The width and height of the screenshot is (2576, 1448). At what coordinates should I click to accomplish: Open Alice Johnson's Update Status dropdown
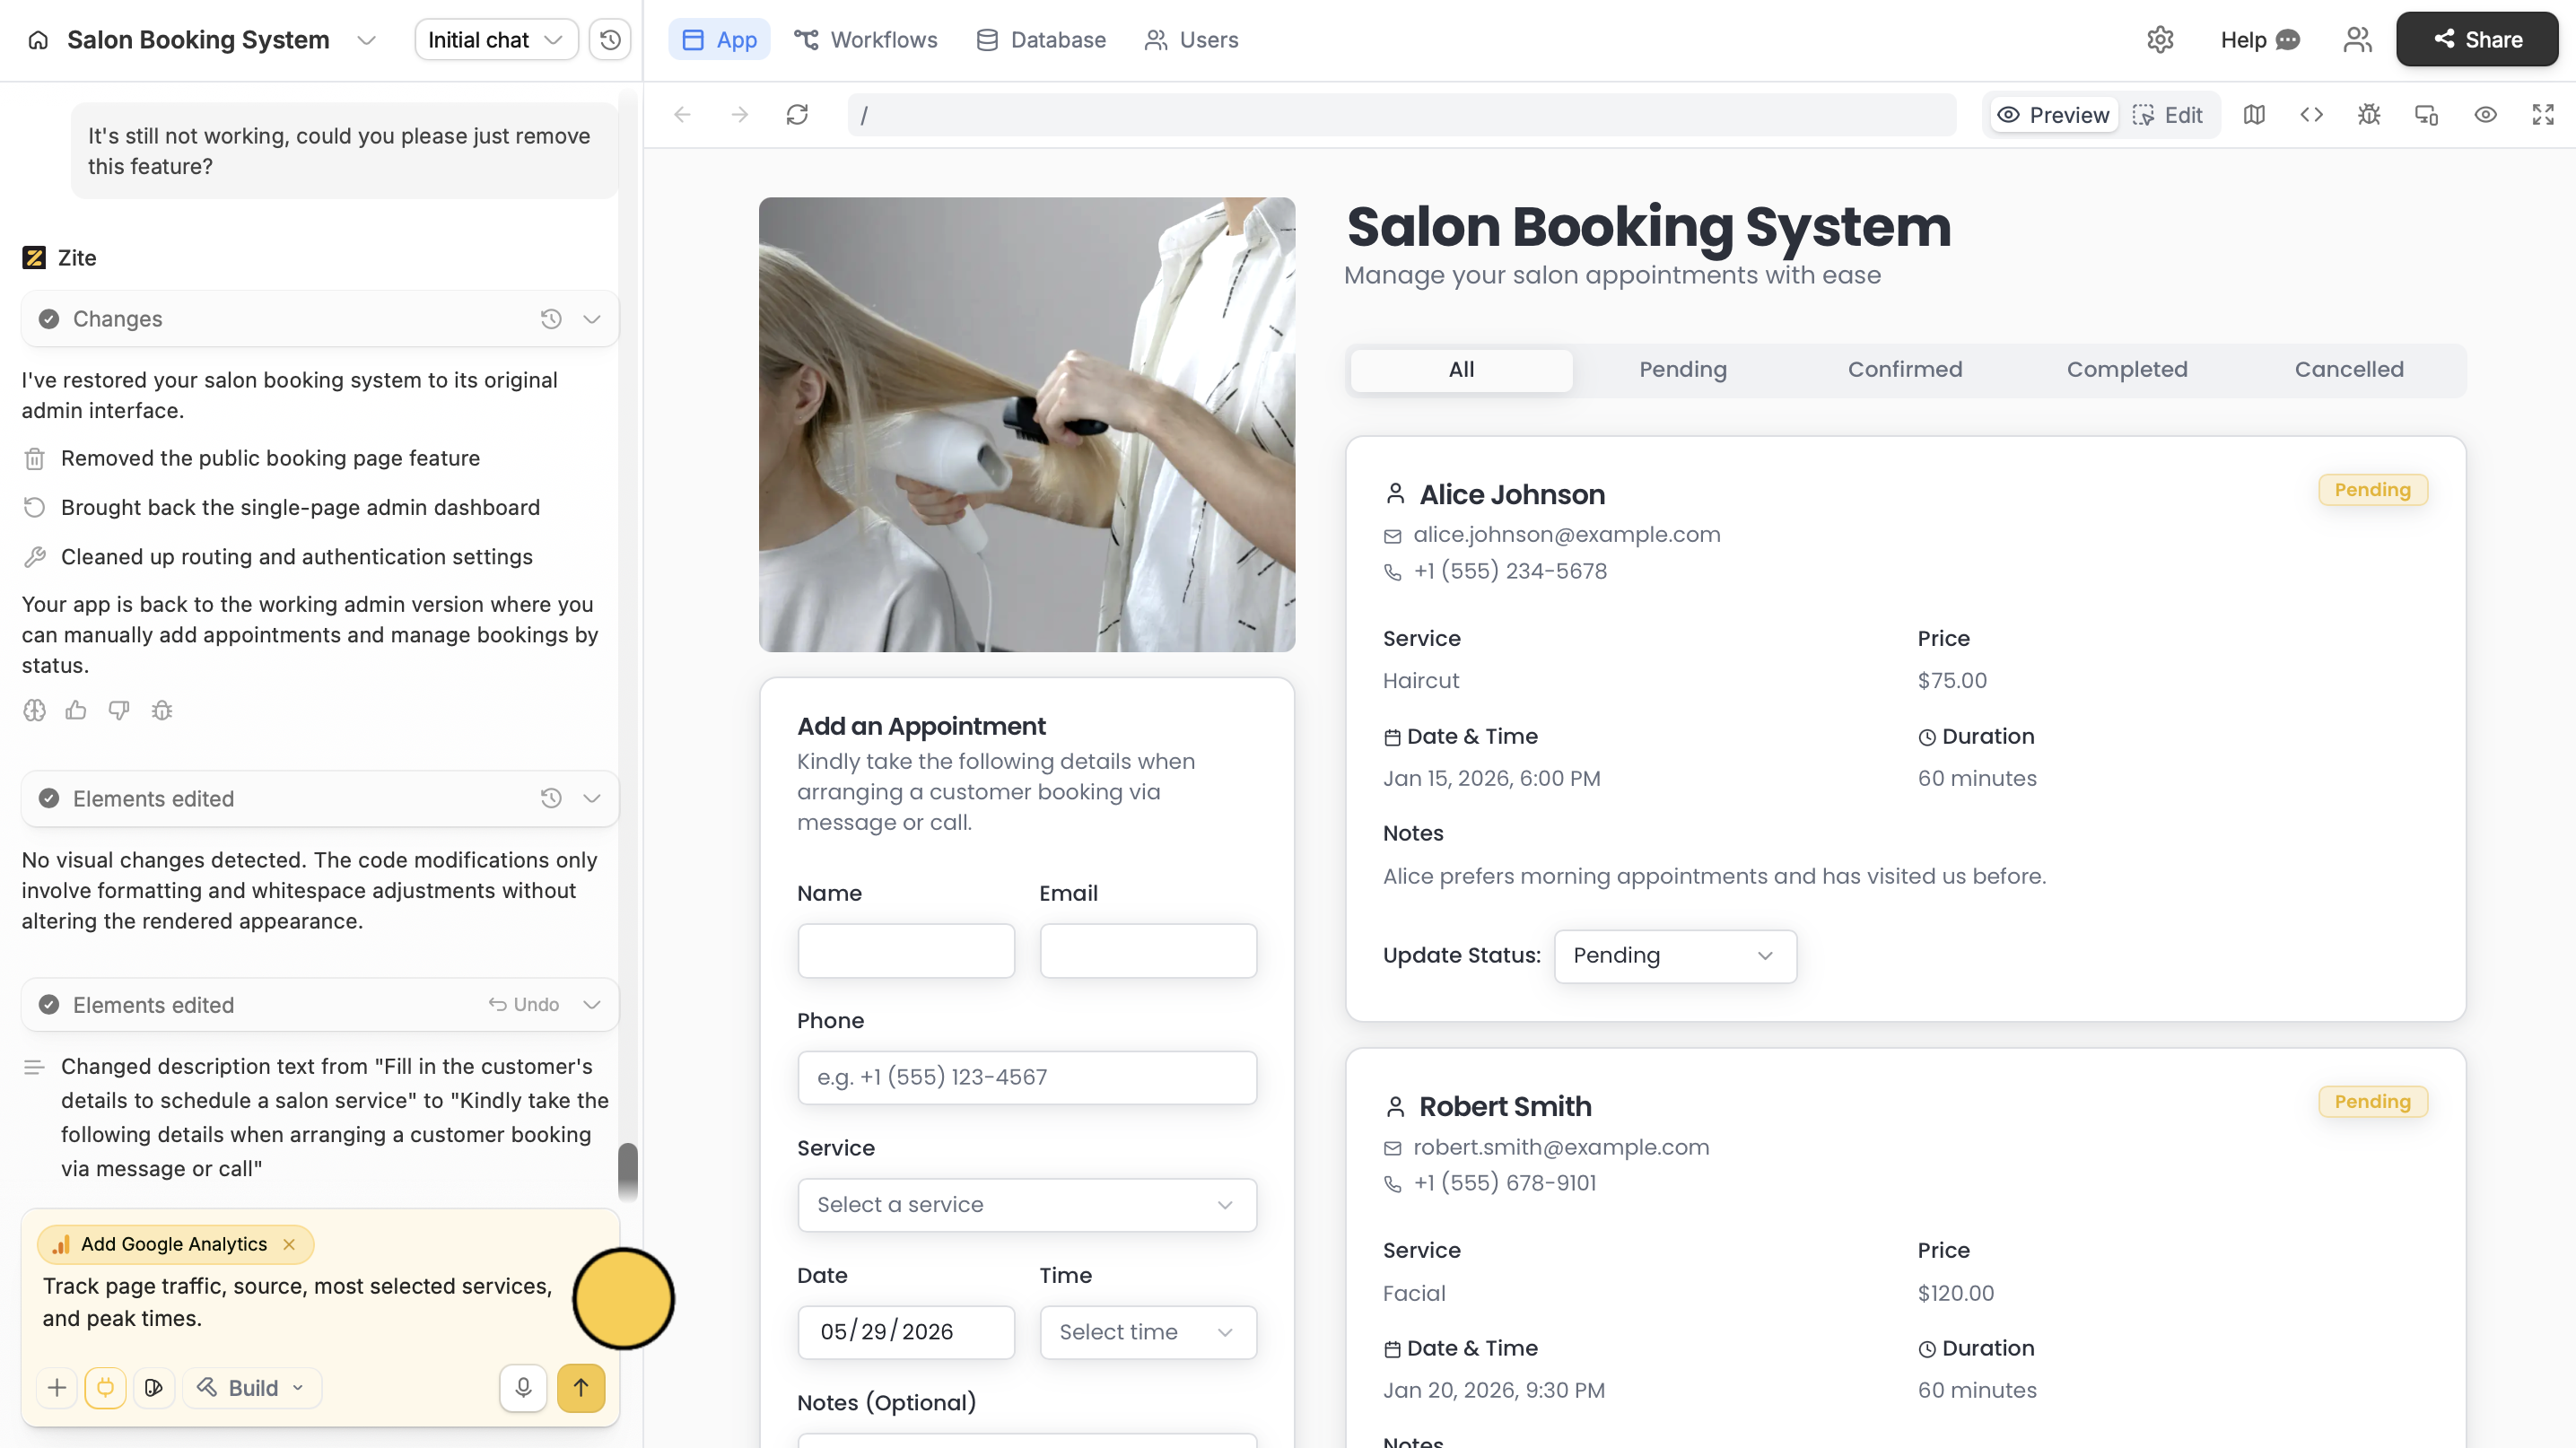(x=1675, y=955)
